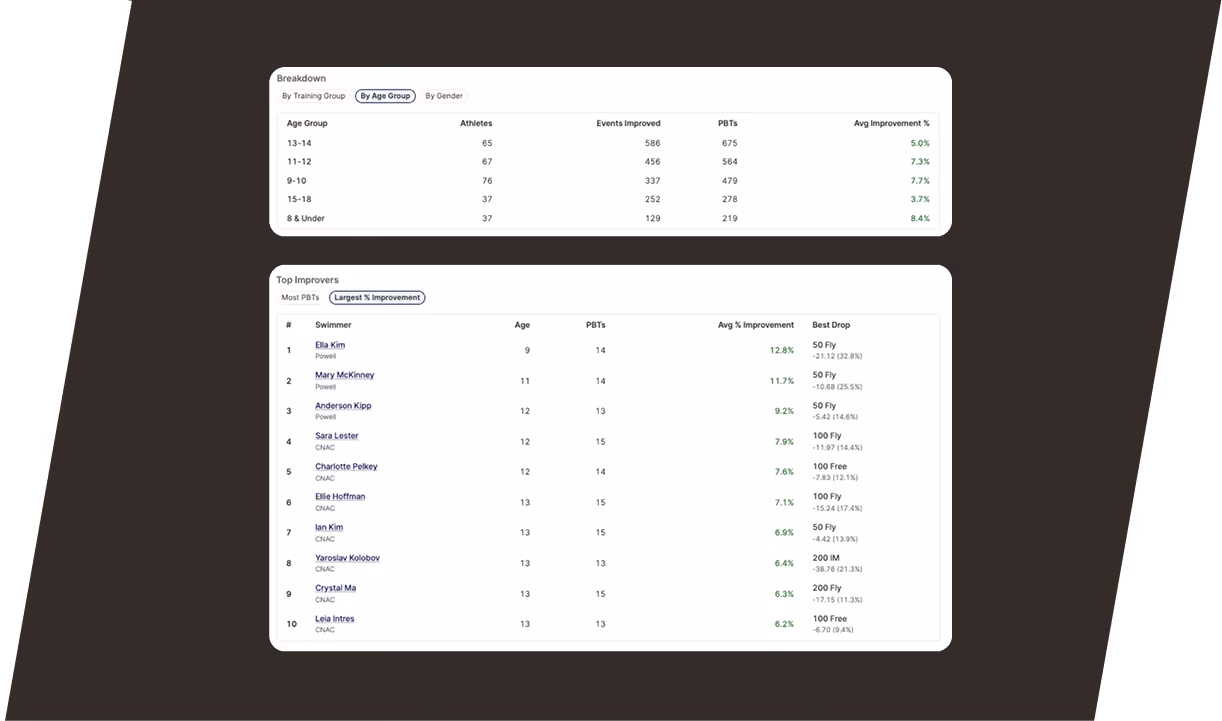The image size is (1222, 721).
Task: Click the Leia Intres name link
Action: point(334,619)
